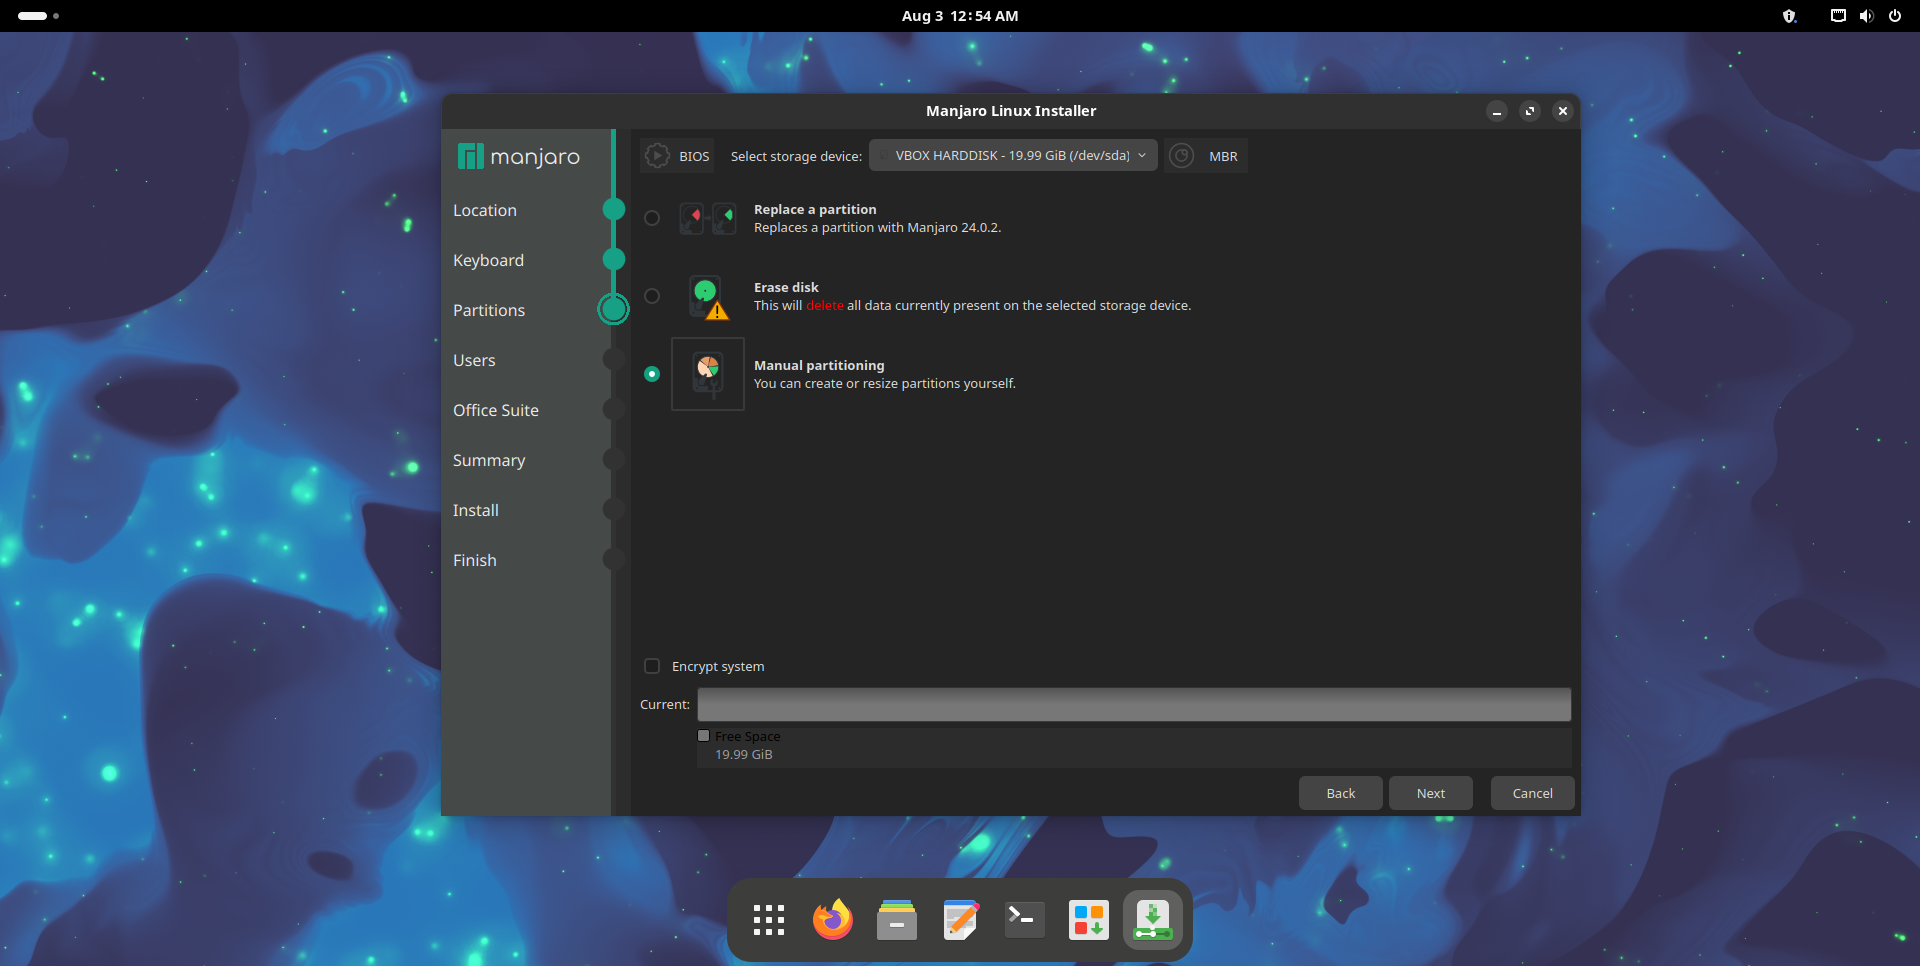This screenshot has height=966, width=1920.
Task: Click the Manual partitioning disk icon
Action: pos(708,374)
